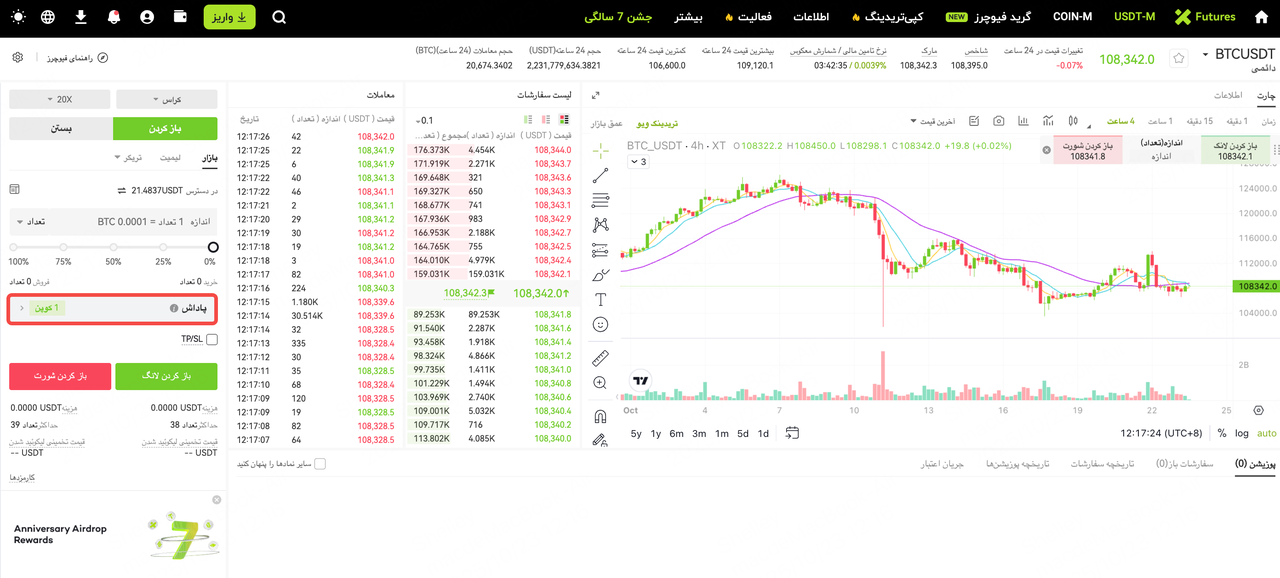Open the user profile icon

(147, 17)
